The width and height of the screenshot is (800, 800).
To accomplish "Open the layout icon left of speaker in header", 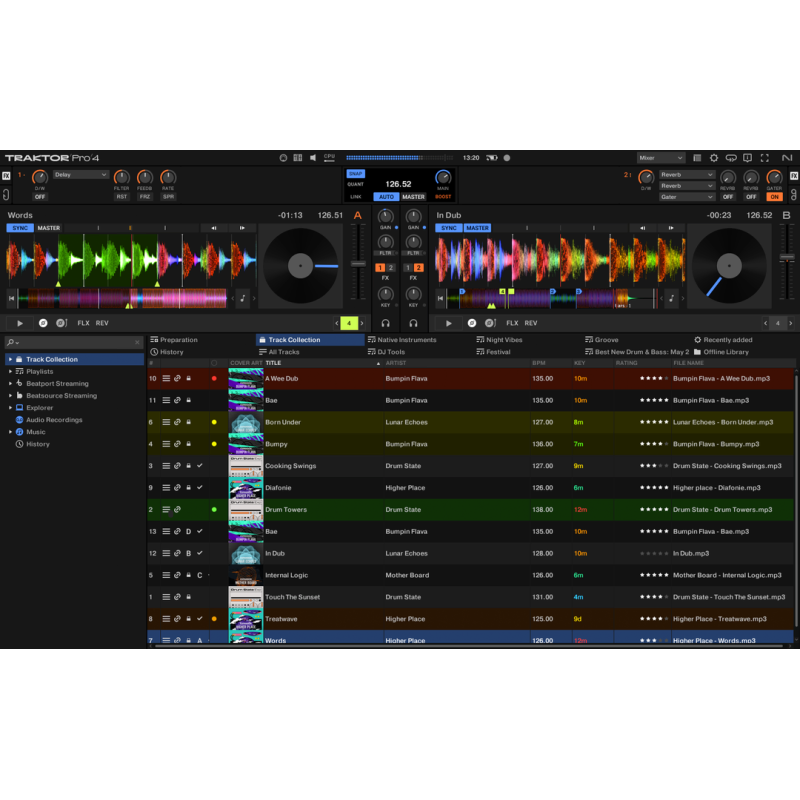I will 297,158.
